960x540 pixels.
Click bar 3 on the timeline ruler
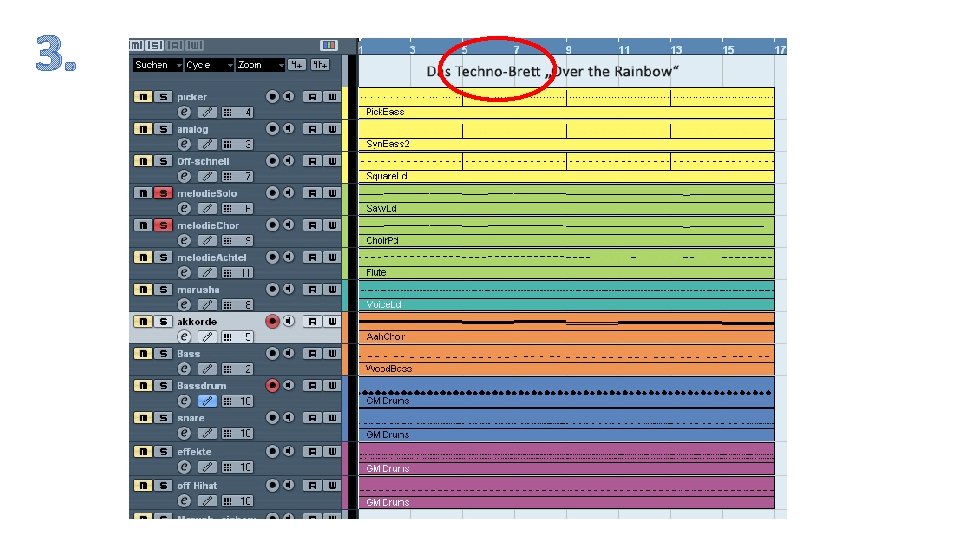413,50
